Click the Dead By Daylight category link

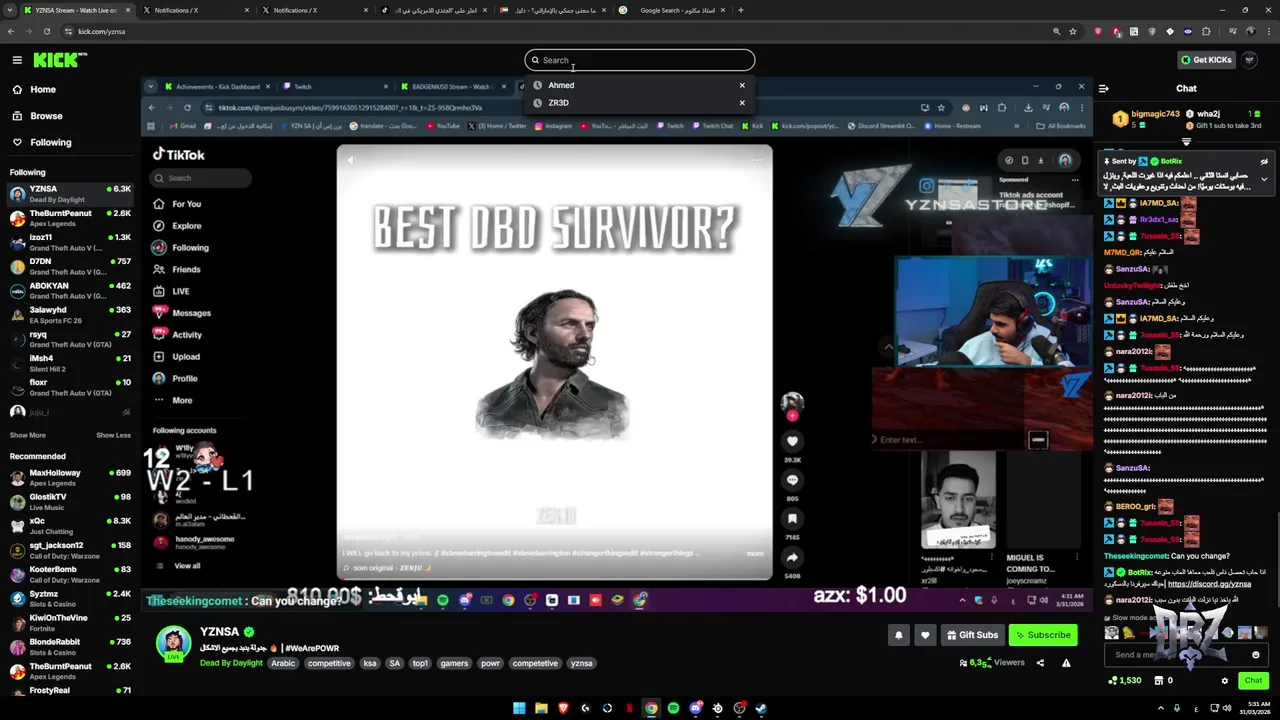pyautogui.click(x=231, y=663)
